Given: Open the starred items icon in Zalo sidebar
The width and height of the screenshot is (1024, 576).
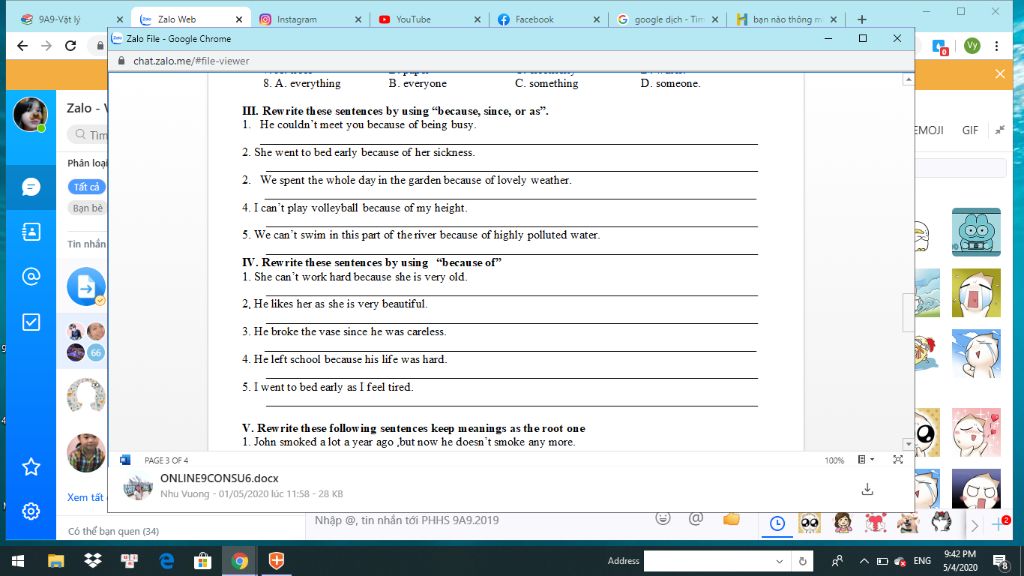Looking at the screenshot, I should pos(31,467).
